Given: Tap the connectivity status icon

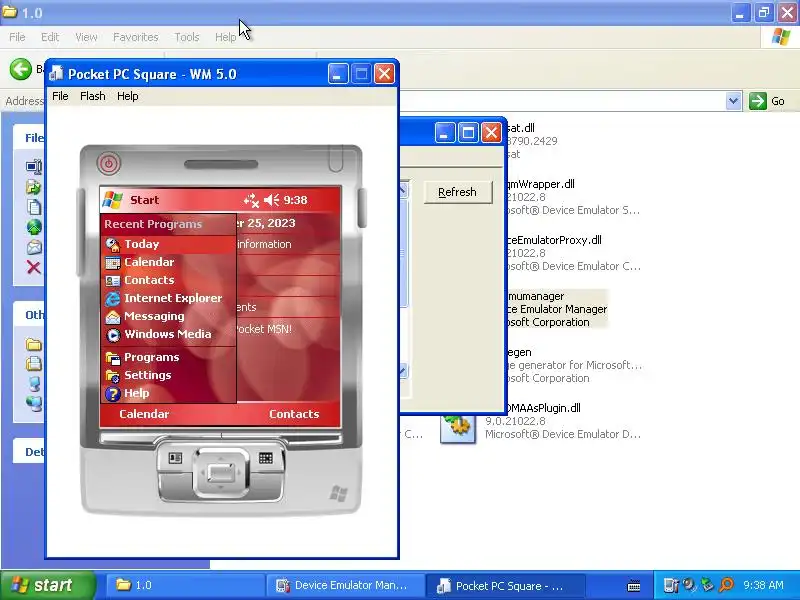Looking at the screenshot, I should pyautogui.click(x=251, y=200).
